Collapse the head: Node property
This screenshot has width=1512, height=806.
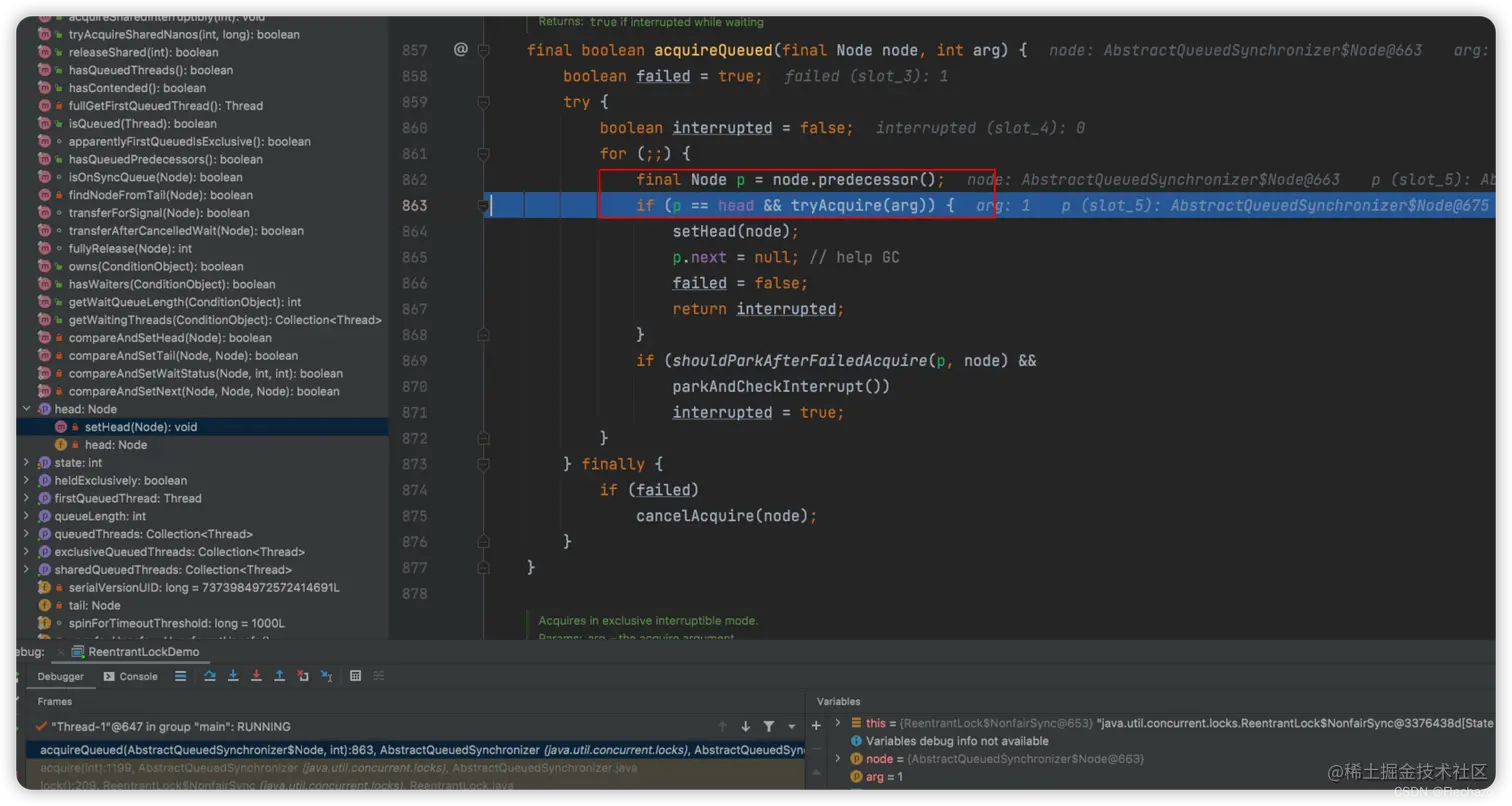pos(27,409)
